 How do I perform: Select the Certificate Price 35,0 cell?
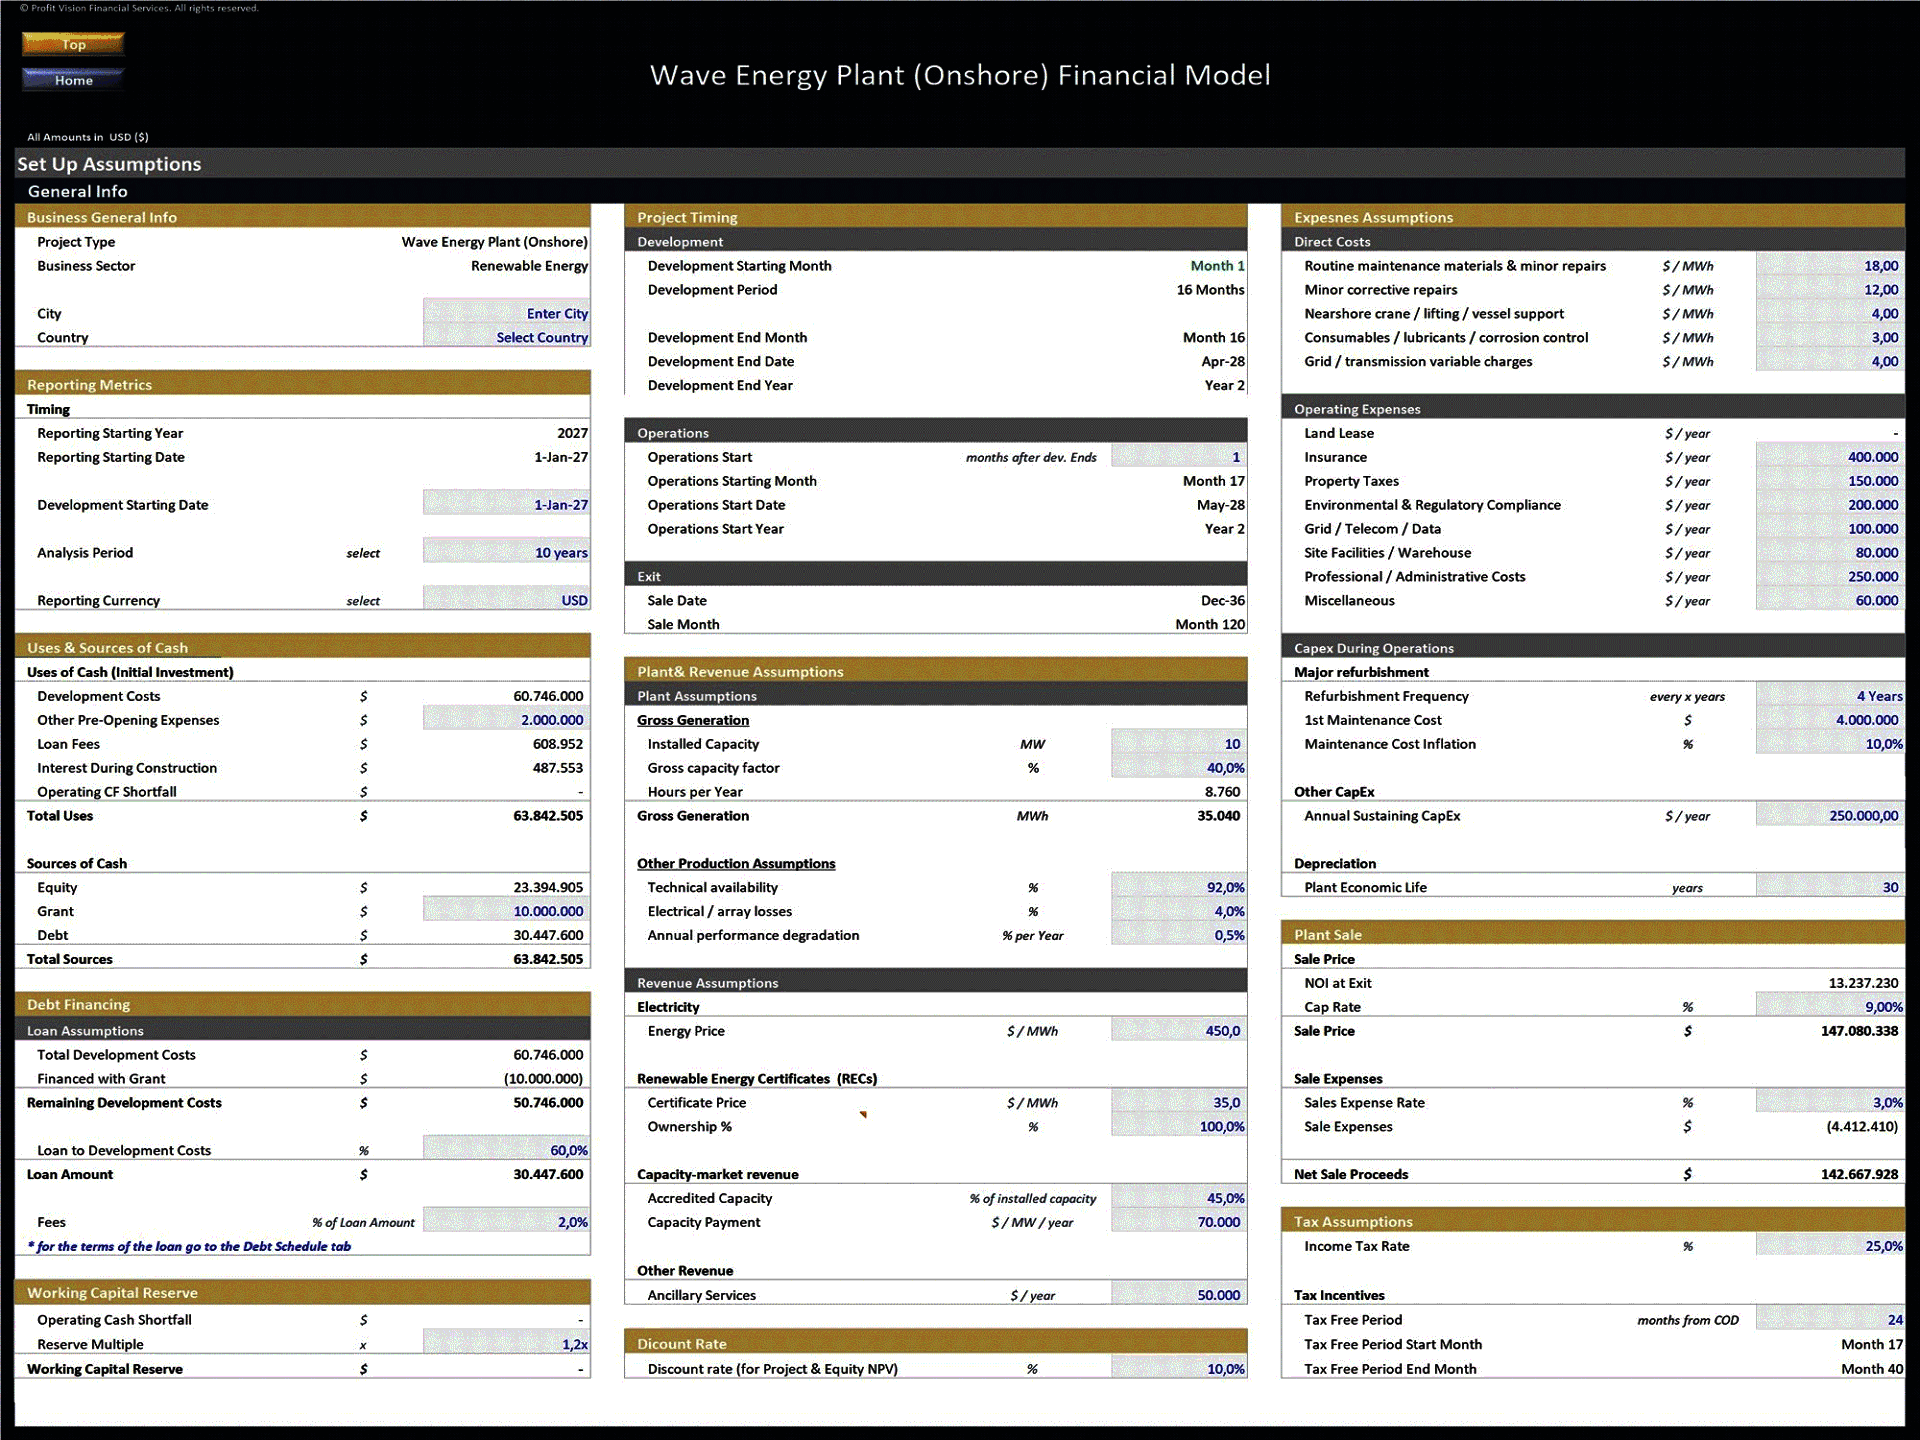[1179, 1103]
